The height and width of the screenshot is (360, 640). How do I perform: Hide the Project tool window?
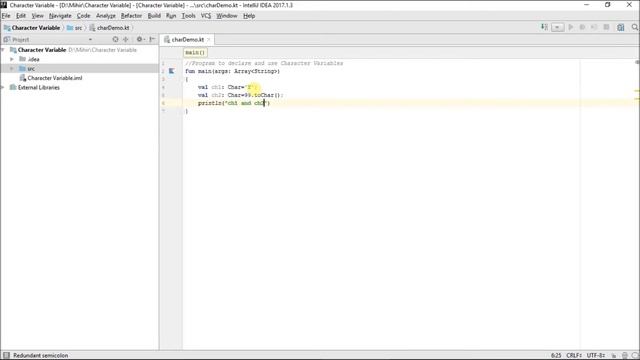[152, 40]
